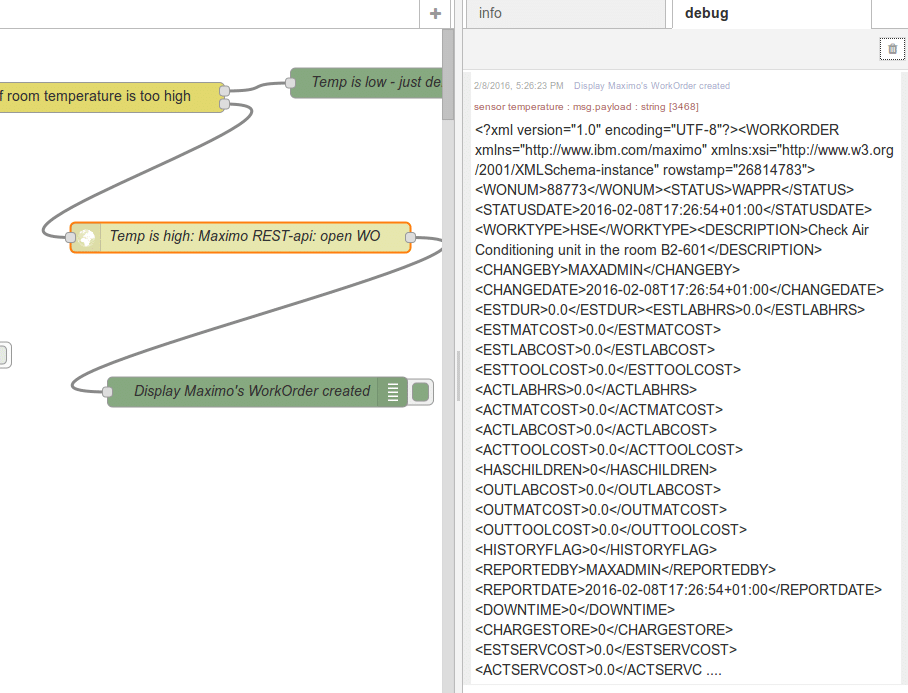
Task: Click the list icon on Display WorkOrder node
Action: coord(393,392)
